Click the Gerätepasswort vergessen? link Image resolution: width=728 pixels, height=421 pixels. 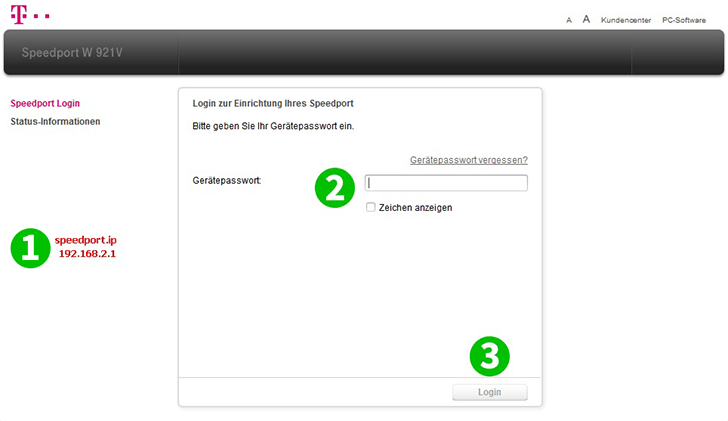coord(468,160)
